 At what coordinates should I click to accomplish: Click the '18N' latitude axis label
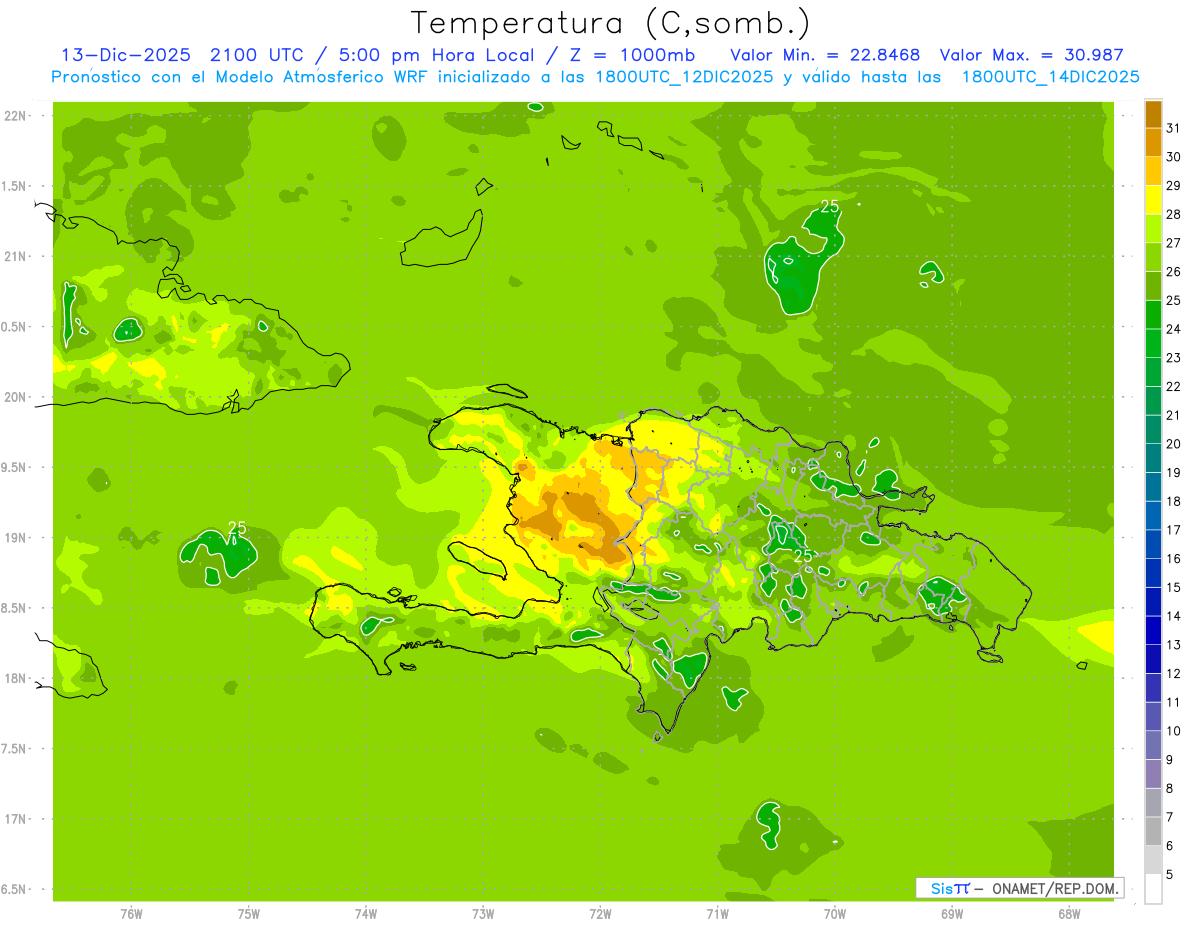click(16, 678)
